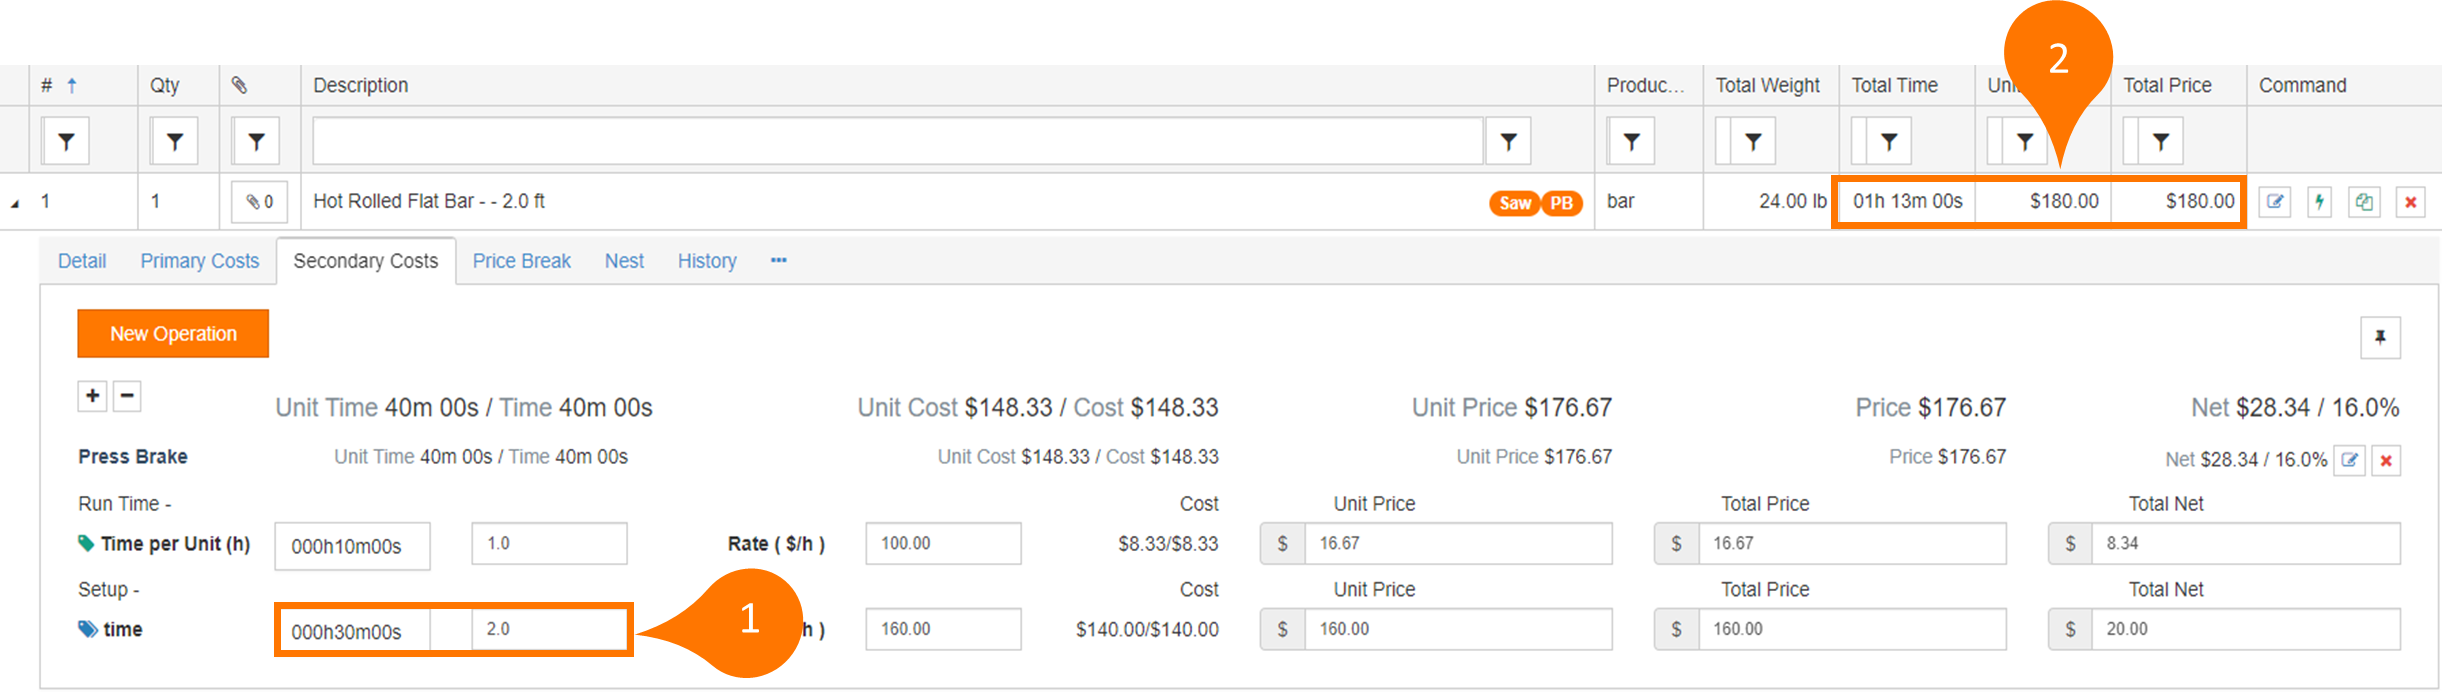Open the Price Break tab
The image size is (2442, 696).
(521, 261)
